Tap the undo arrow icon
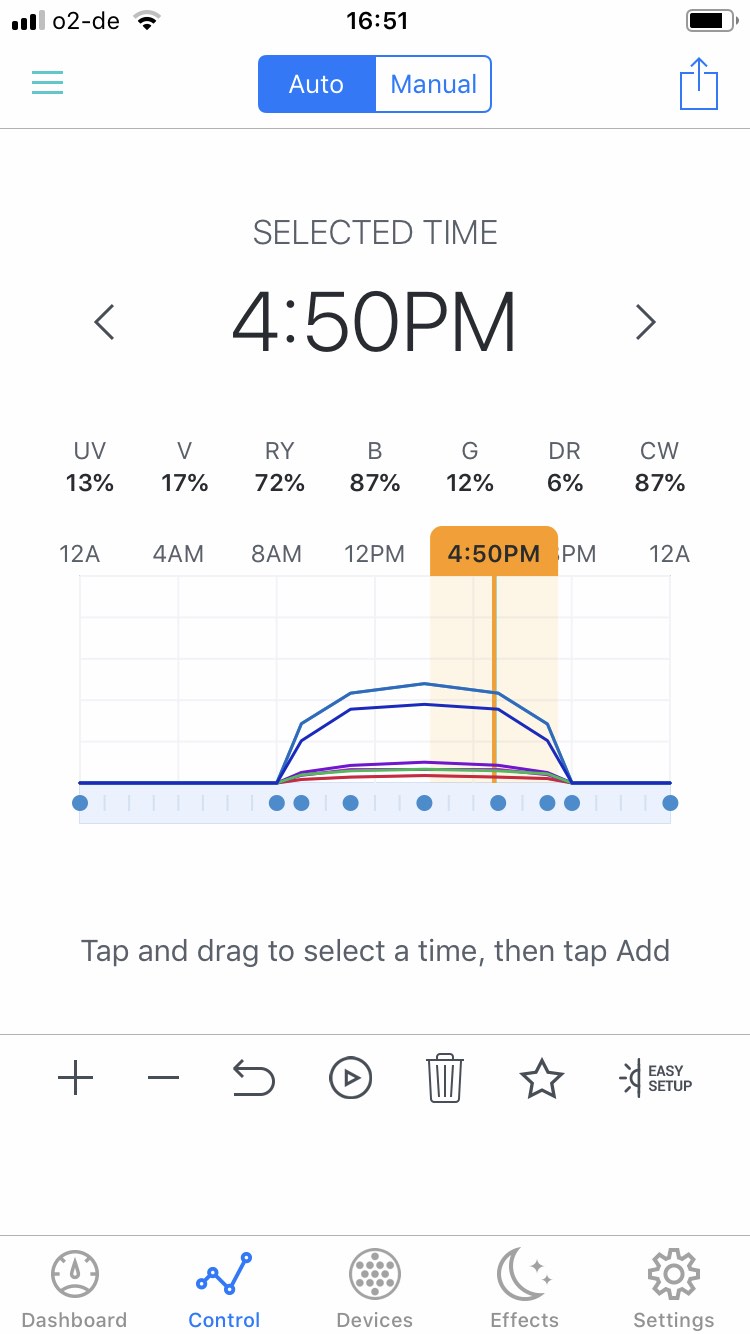Screen dimensions: 750x1334 click(253, 1078)
